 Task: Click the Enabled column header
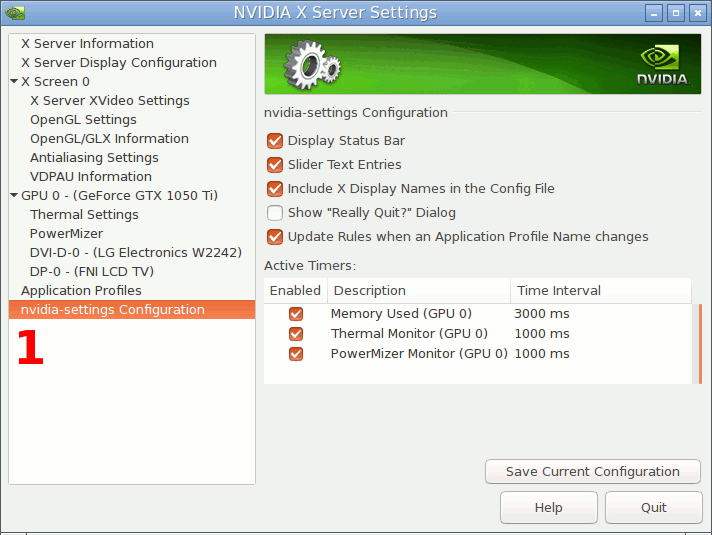[296, 291]
